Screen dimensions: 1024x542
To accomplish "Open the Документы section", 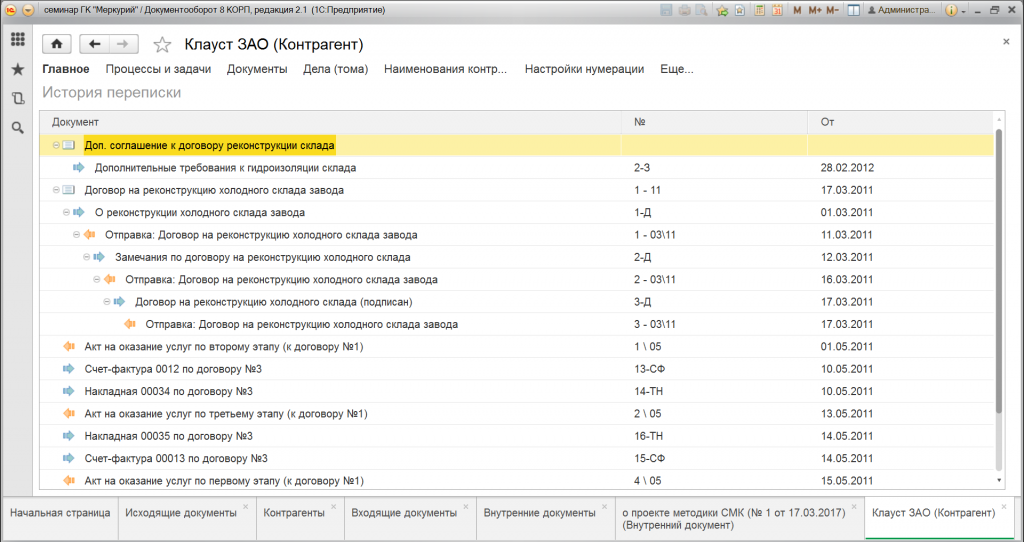I will pyautogui.click(x=257, y=69).
